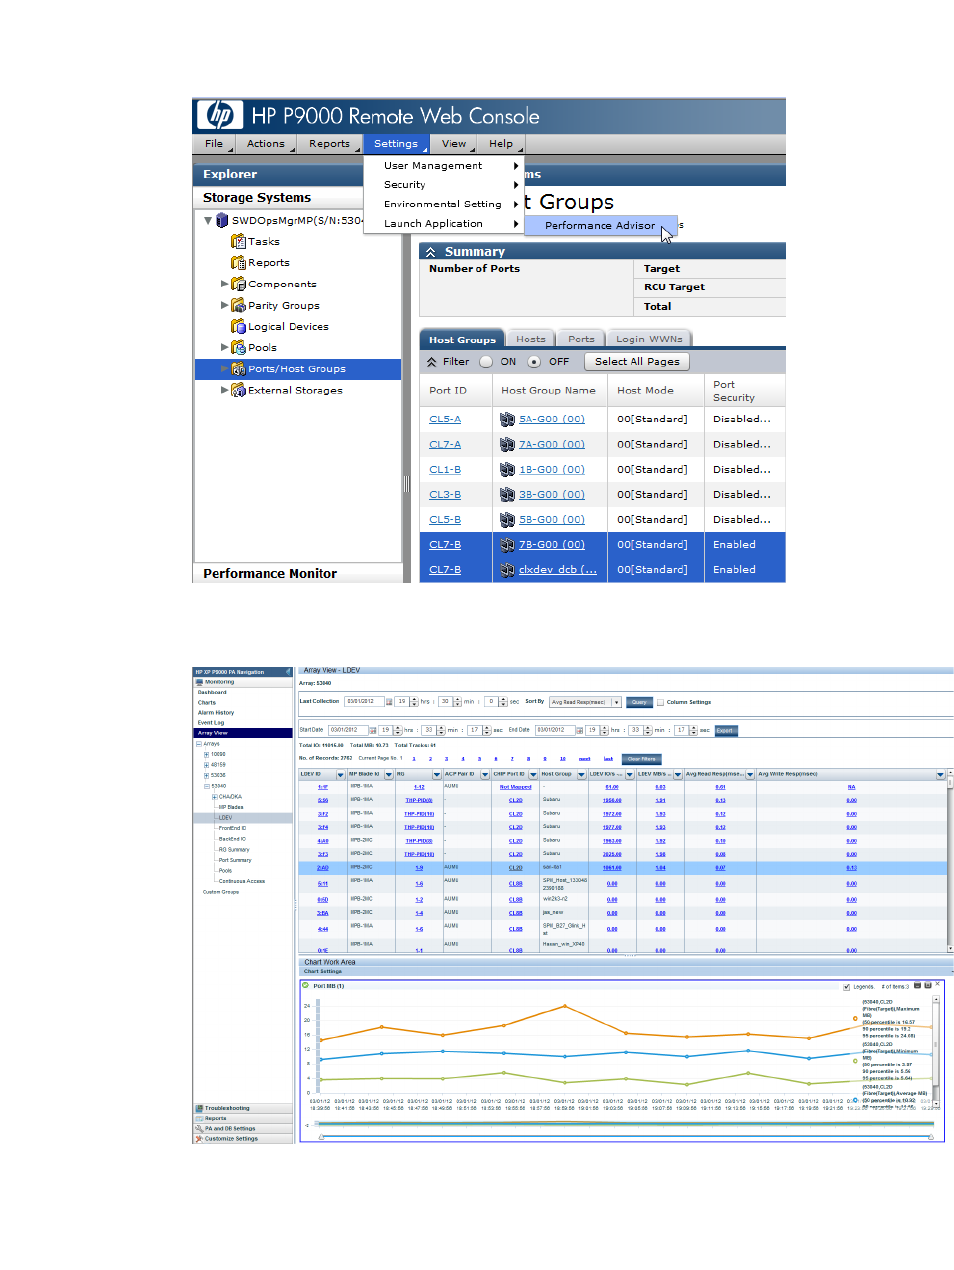Expand the Components tree node
The height and width of the screenshot is (1270, 954).
click(x=224, y=284)
